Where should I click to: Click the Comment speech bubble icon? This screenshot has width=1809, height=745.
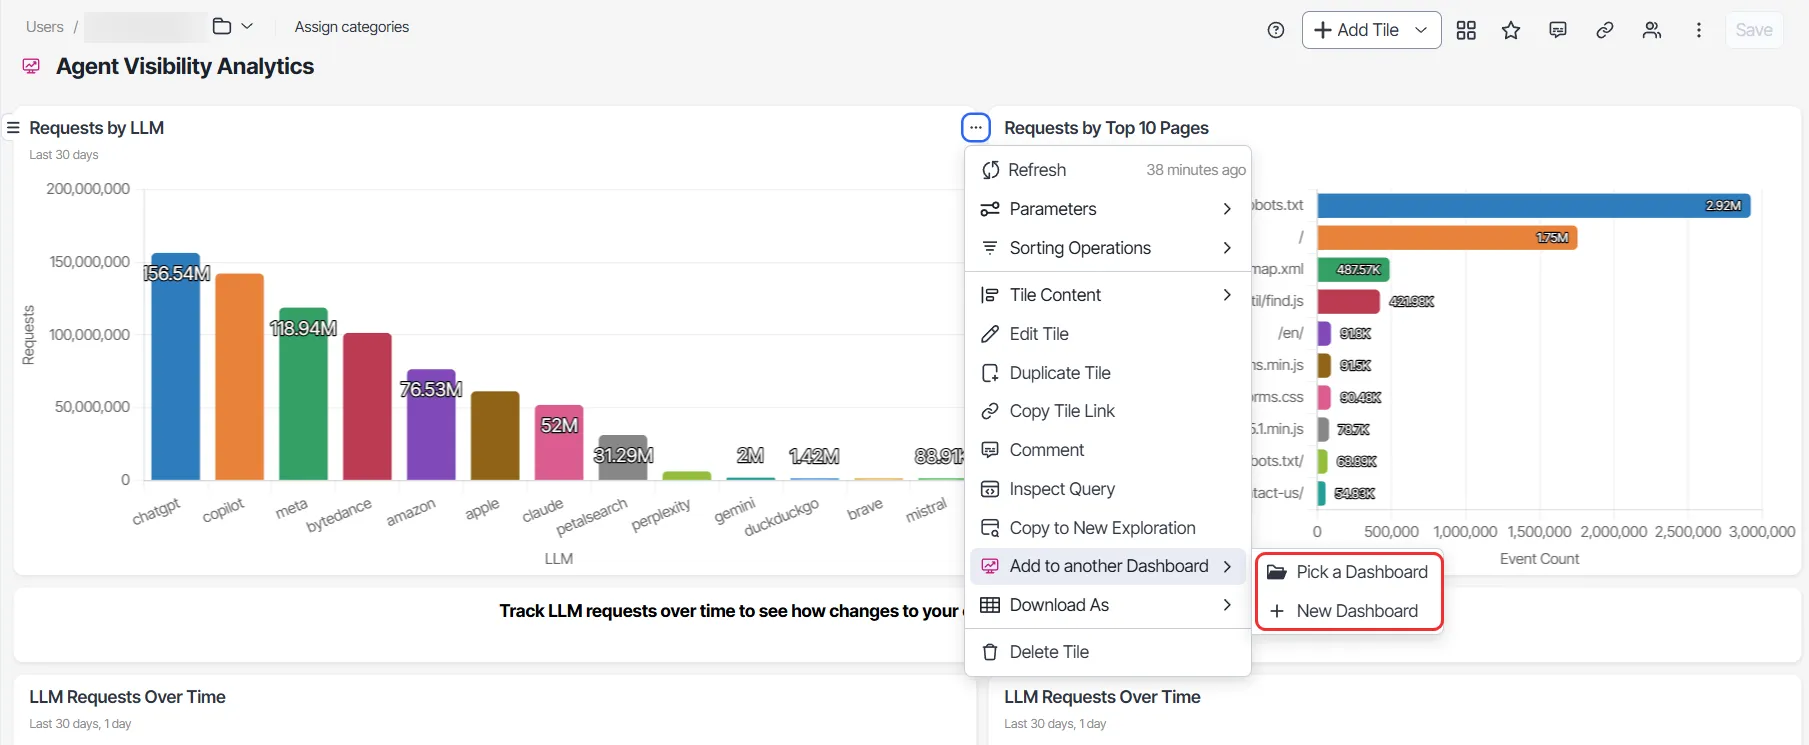coord(990,450)
